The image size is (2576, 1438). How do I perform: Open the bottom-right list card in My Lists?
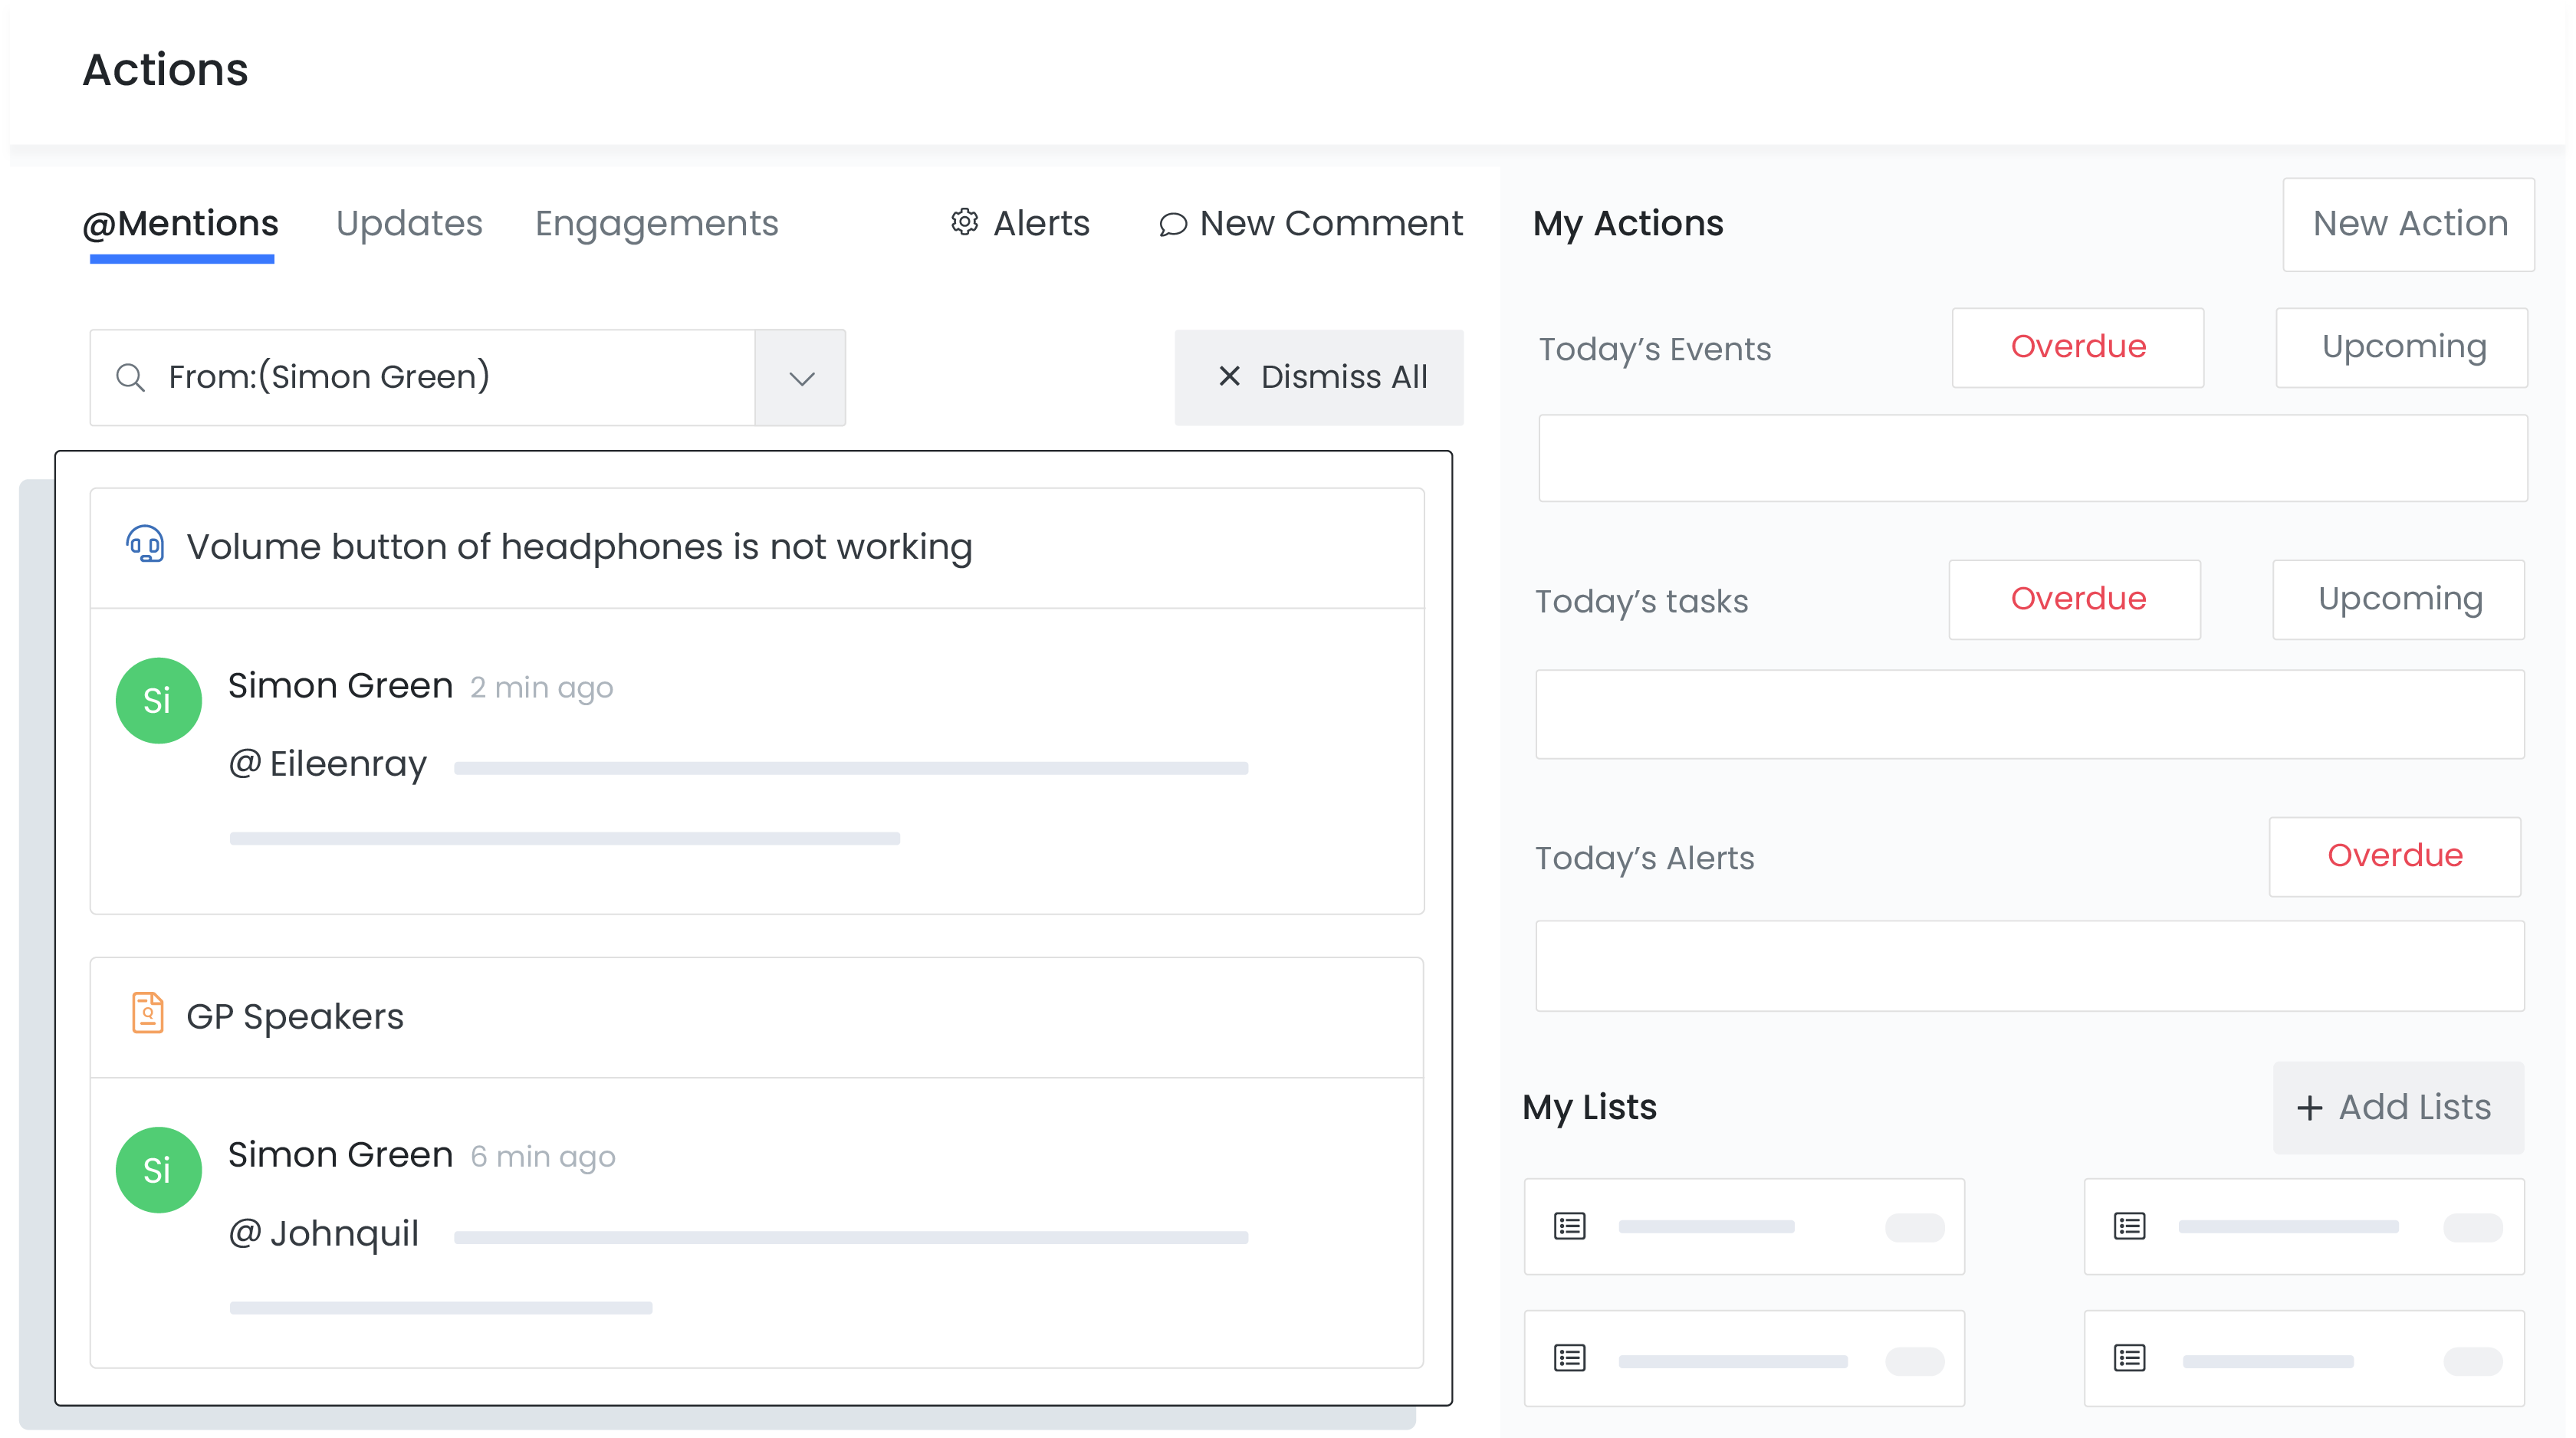2303,1358
